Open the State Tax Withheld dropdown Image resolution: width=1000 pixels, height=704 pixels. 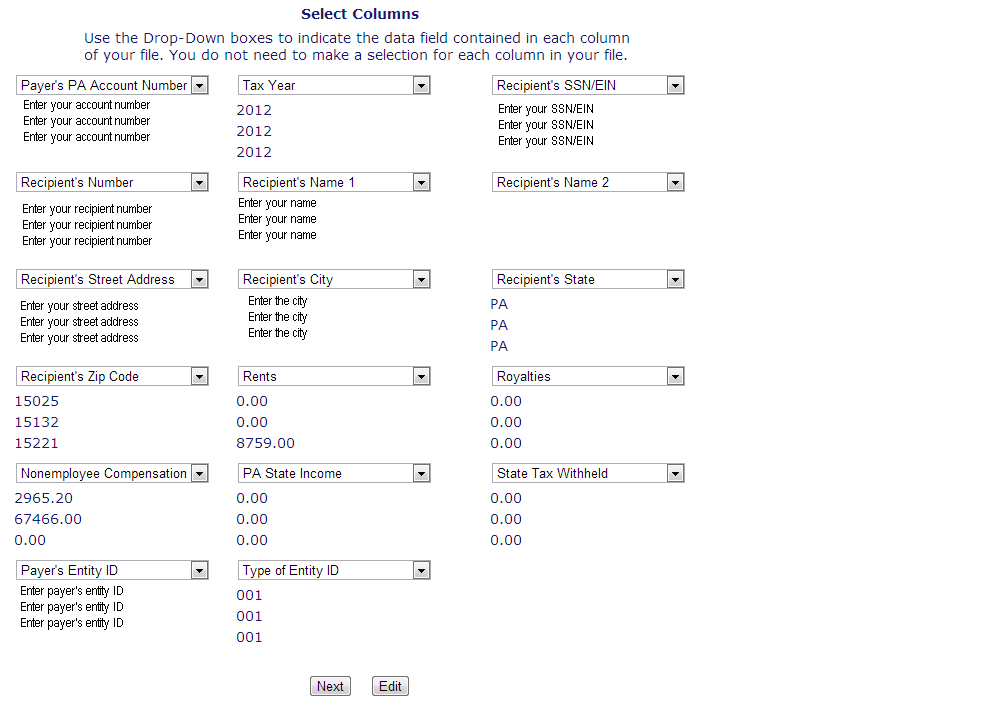click(675, 473)
